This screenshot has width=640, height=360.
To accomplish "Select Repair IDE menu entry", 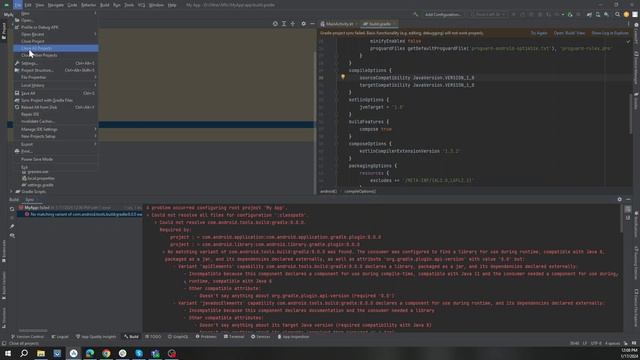I will (56, 114).
